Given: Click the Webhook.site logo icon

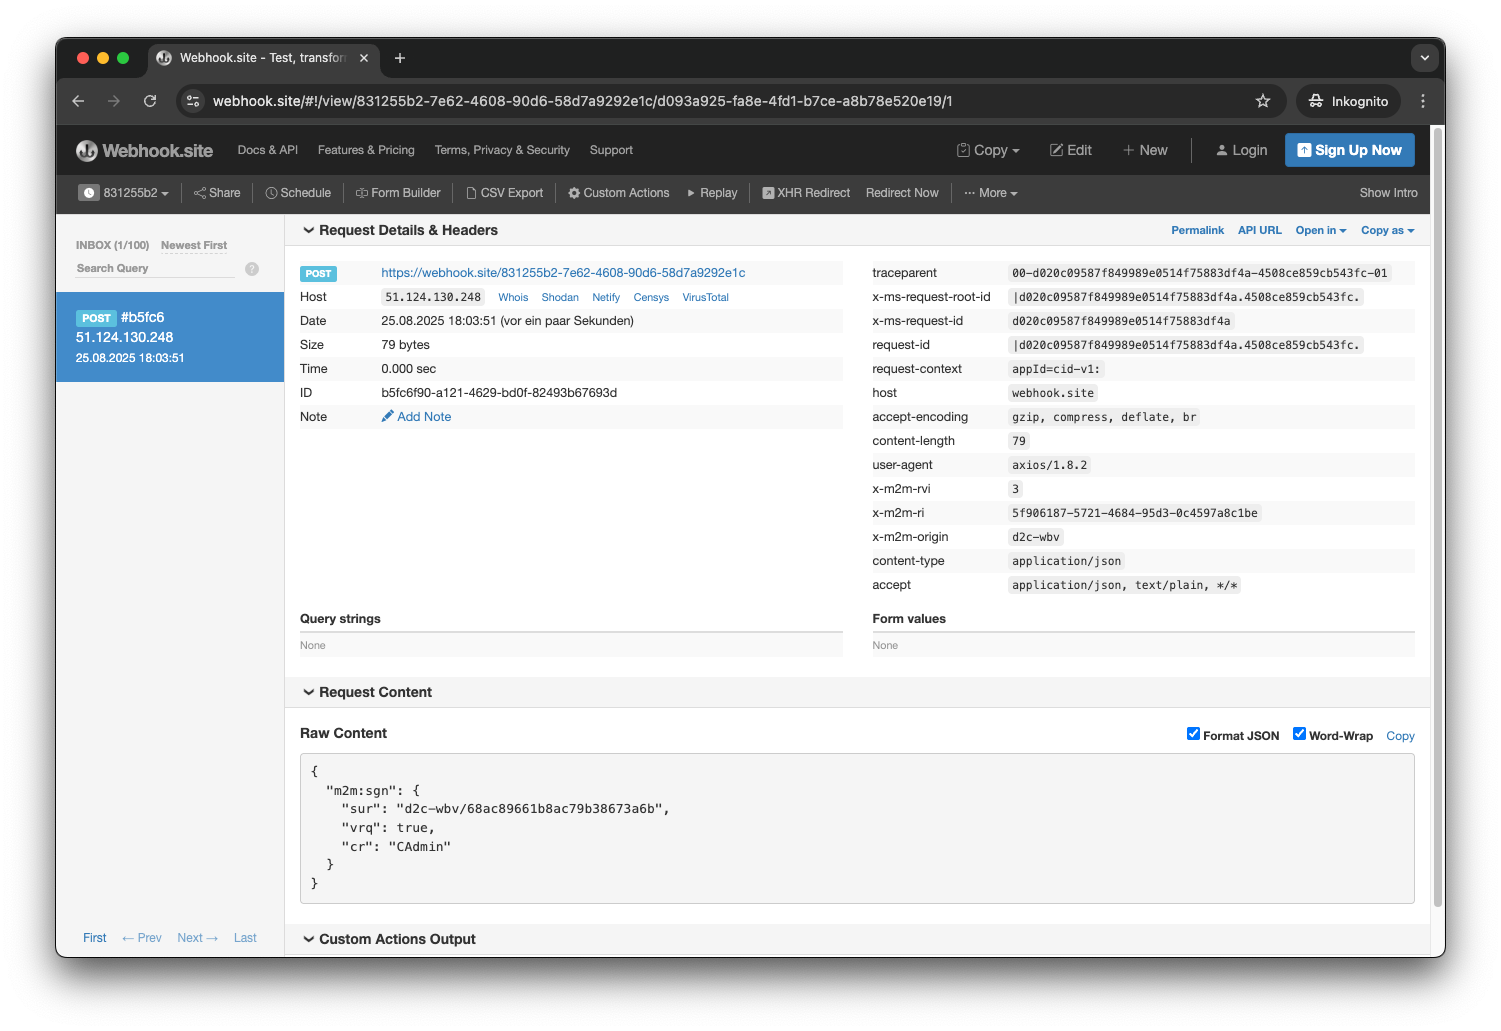Looking at the screenshot, I should coord(88,150).
